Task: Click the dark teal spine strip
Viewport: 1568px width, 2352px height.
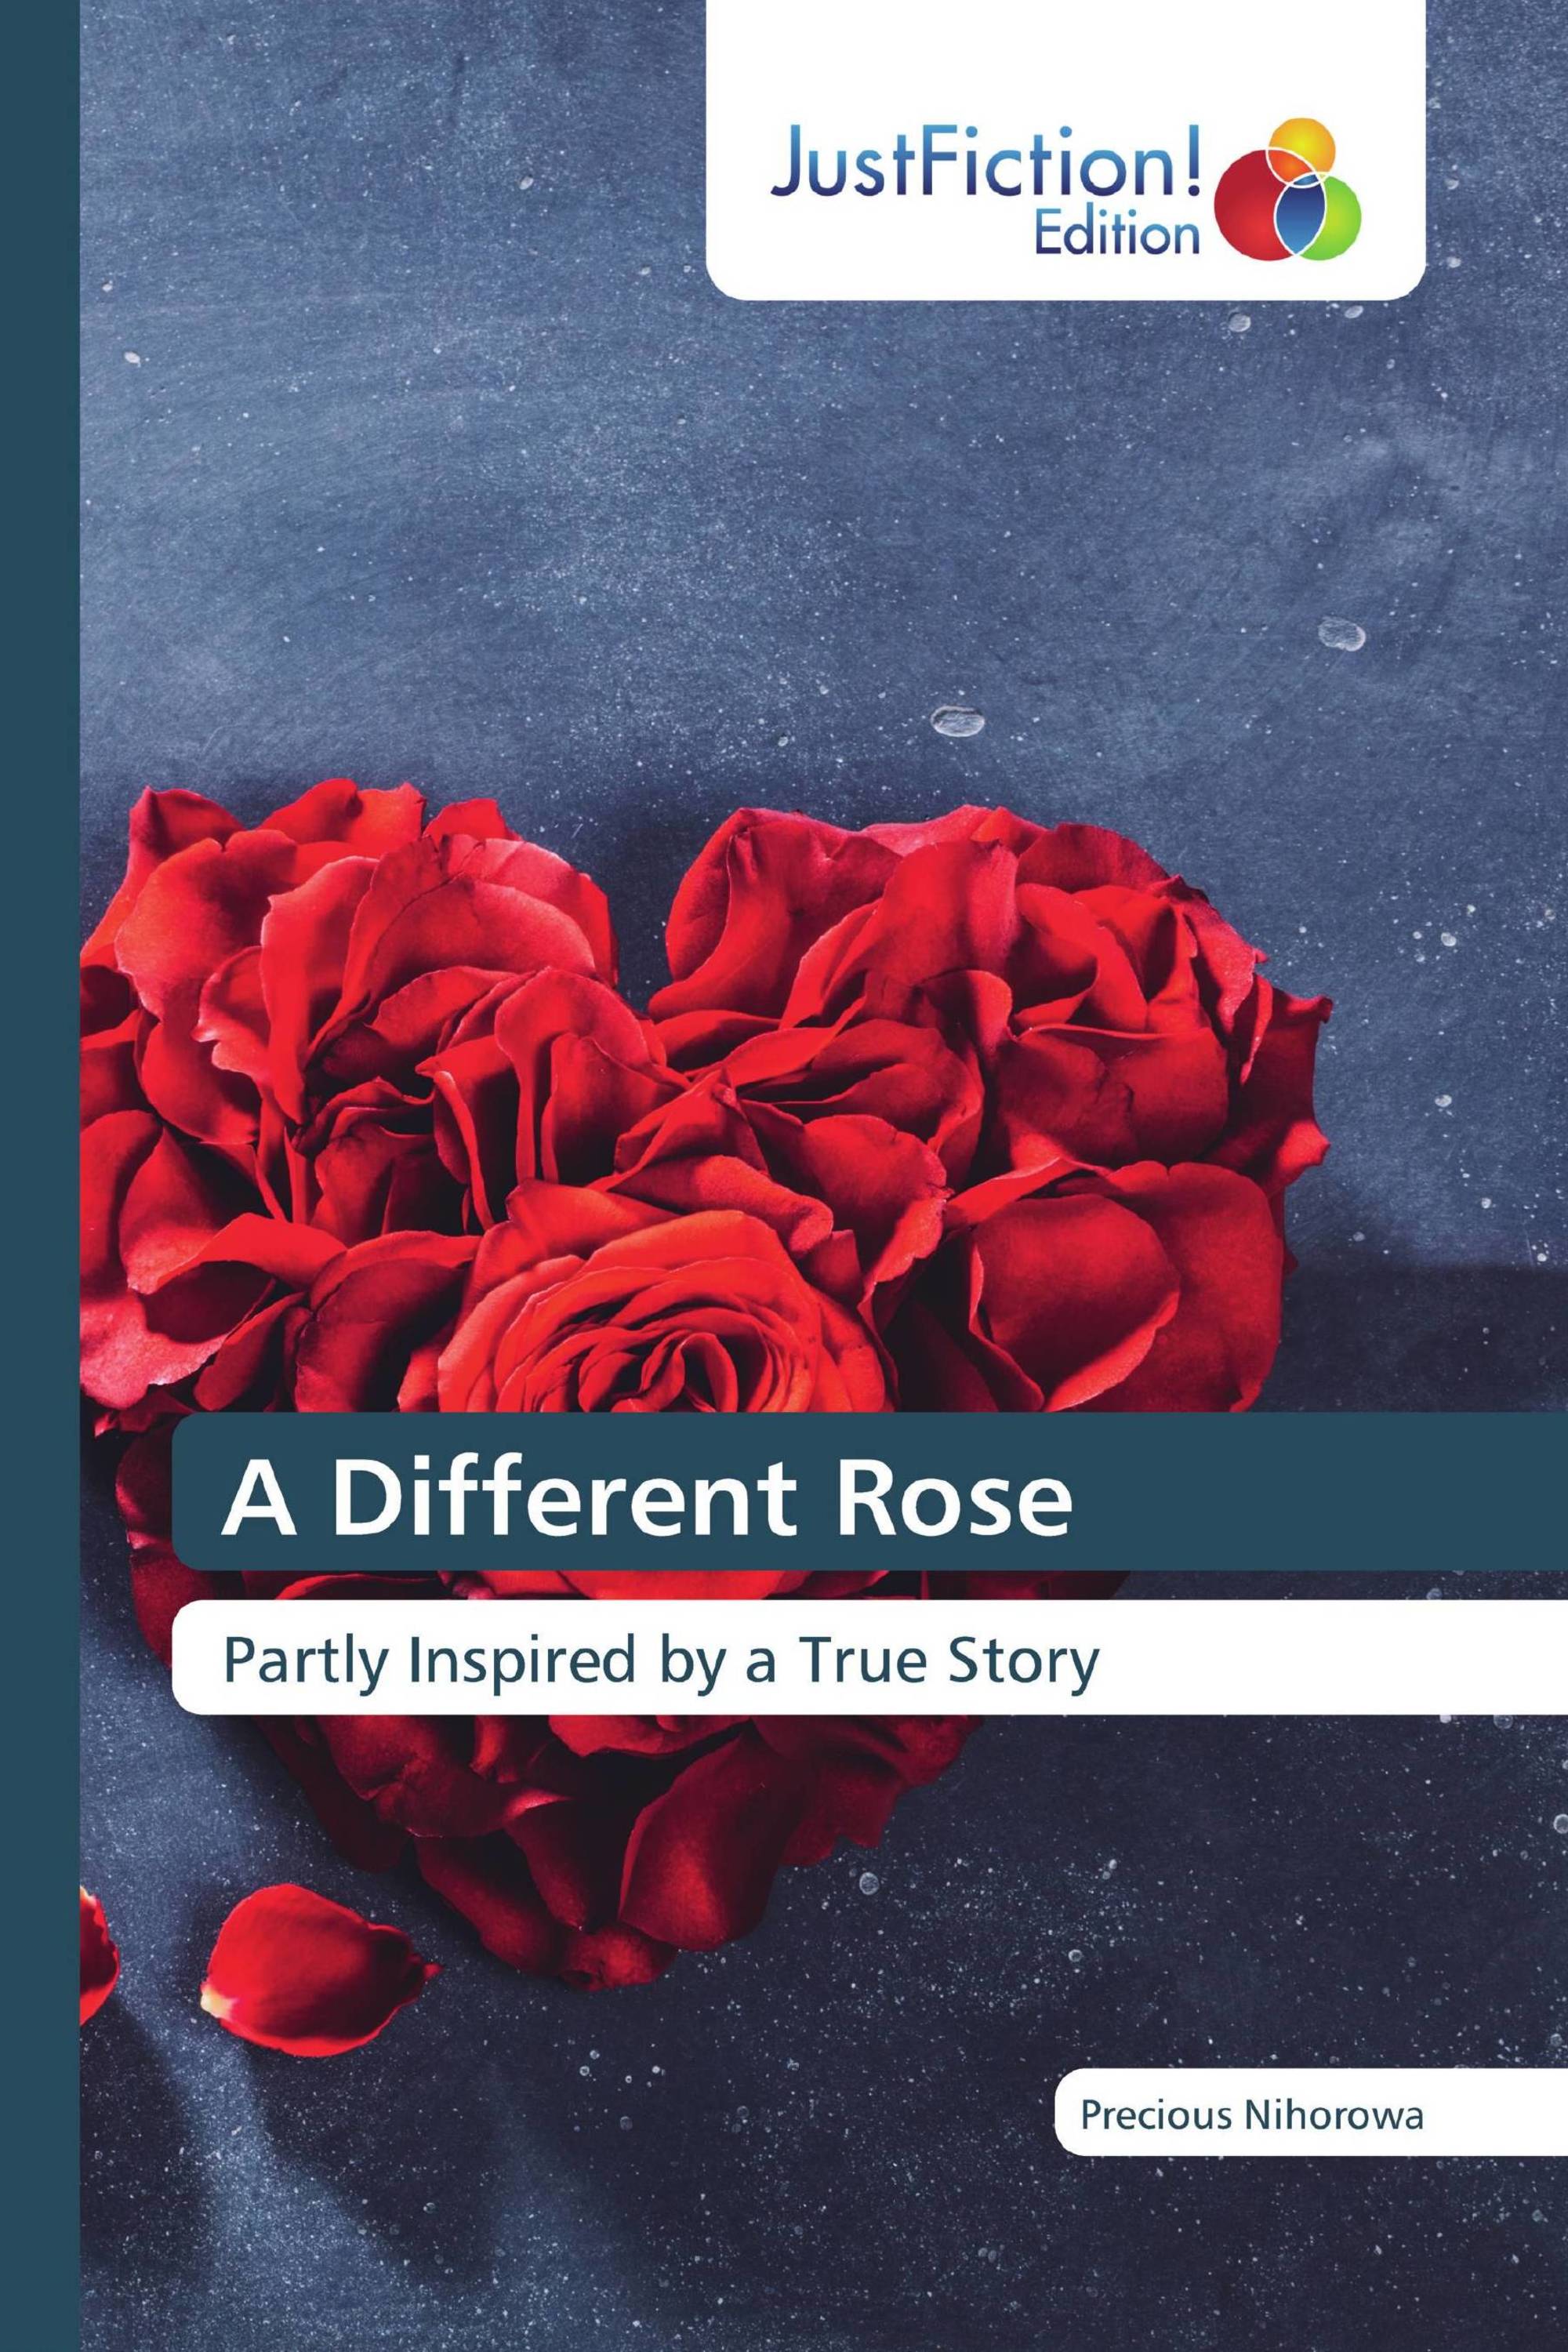Action: pyautogui.click(x=40, y=1176)
